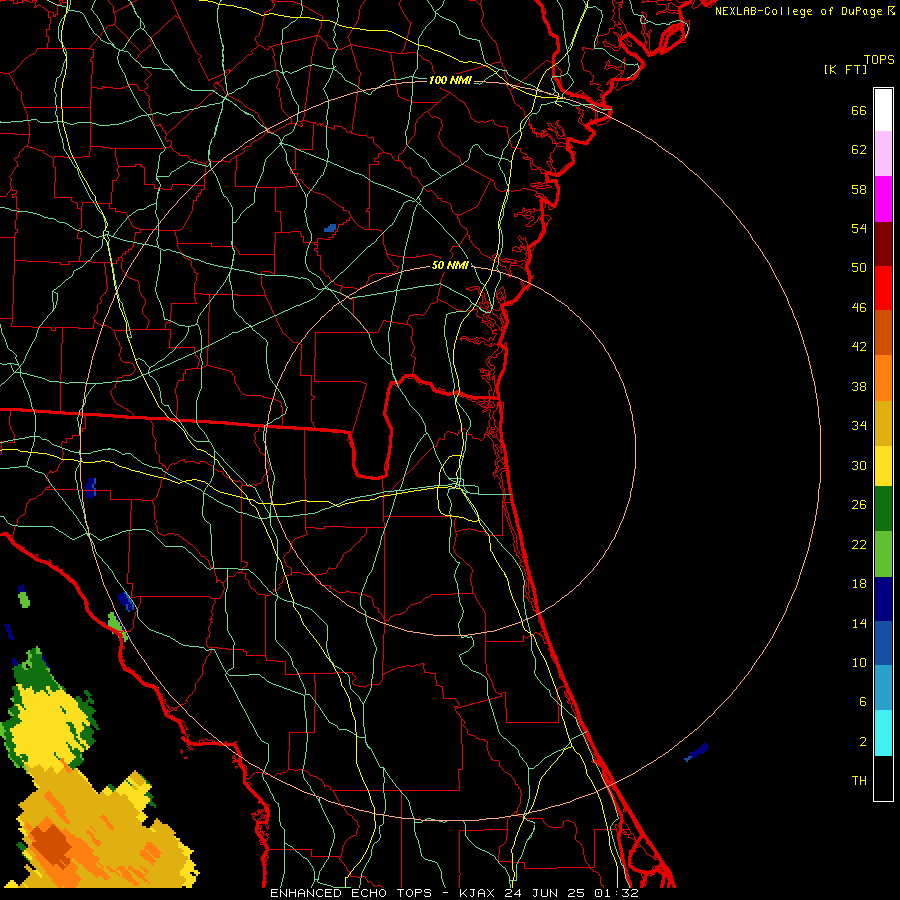The height and width of the screenshot is (900, 900).
Task: Click the small blue echo north of the 50 NMI ring
Action: point(330,228)
